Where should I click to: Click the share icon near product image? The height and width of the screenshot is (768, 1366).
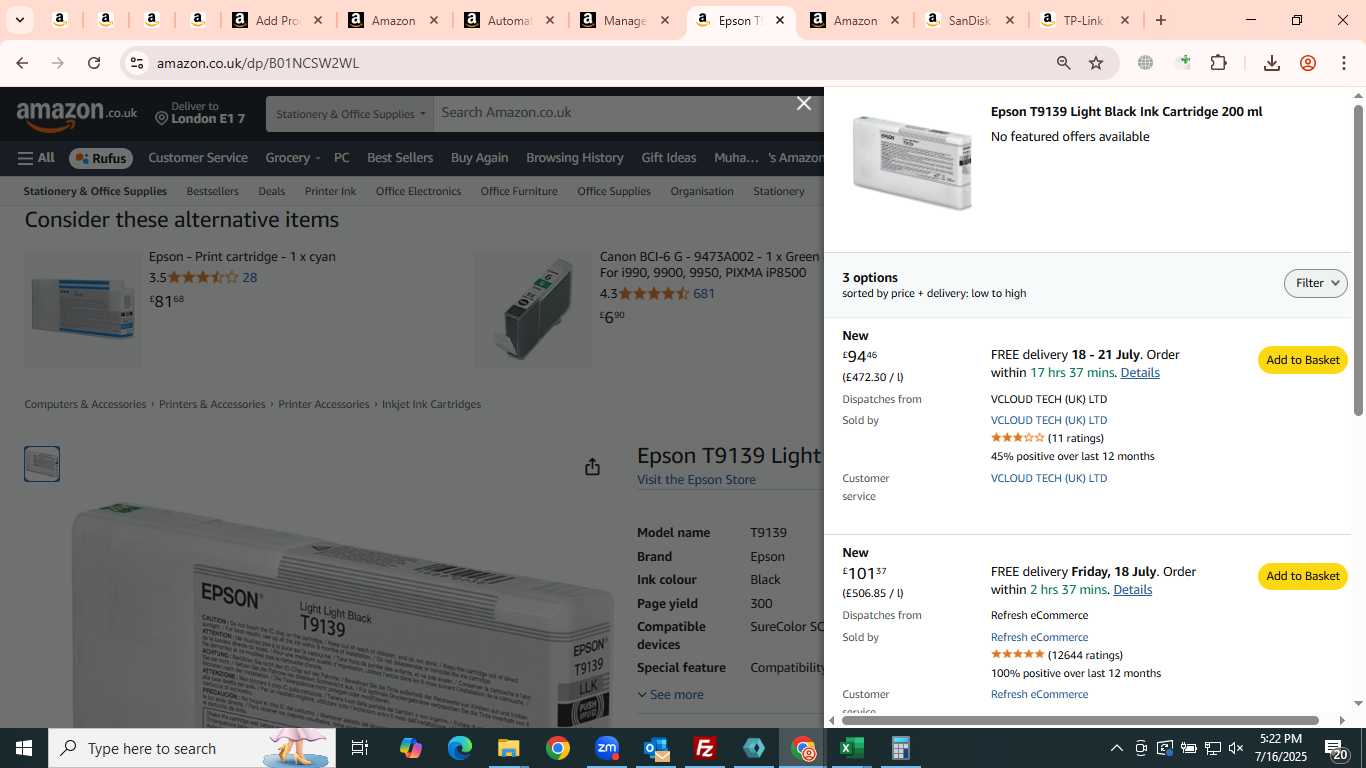pyautogui.click(x=592, y=467)
